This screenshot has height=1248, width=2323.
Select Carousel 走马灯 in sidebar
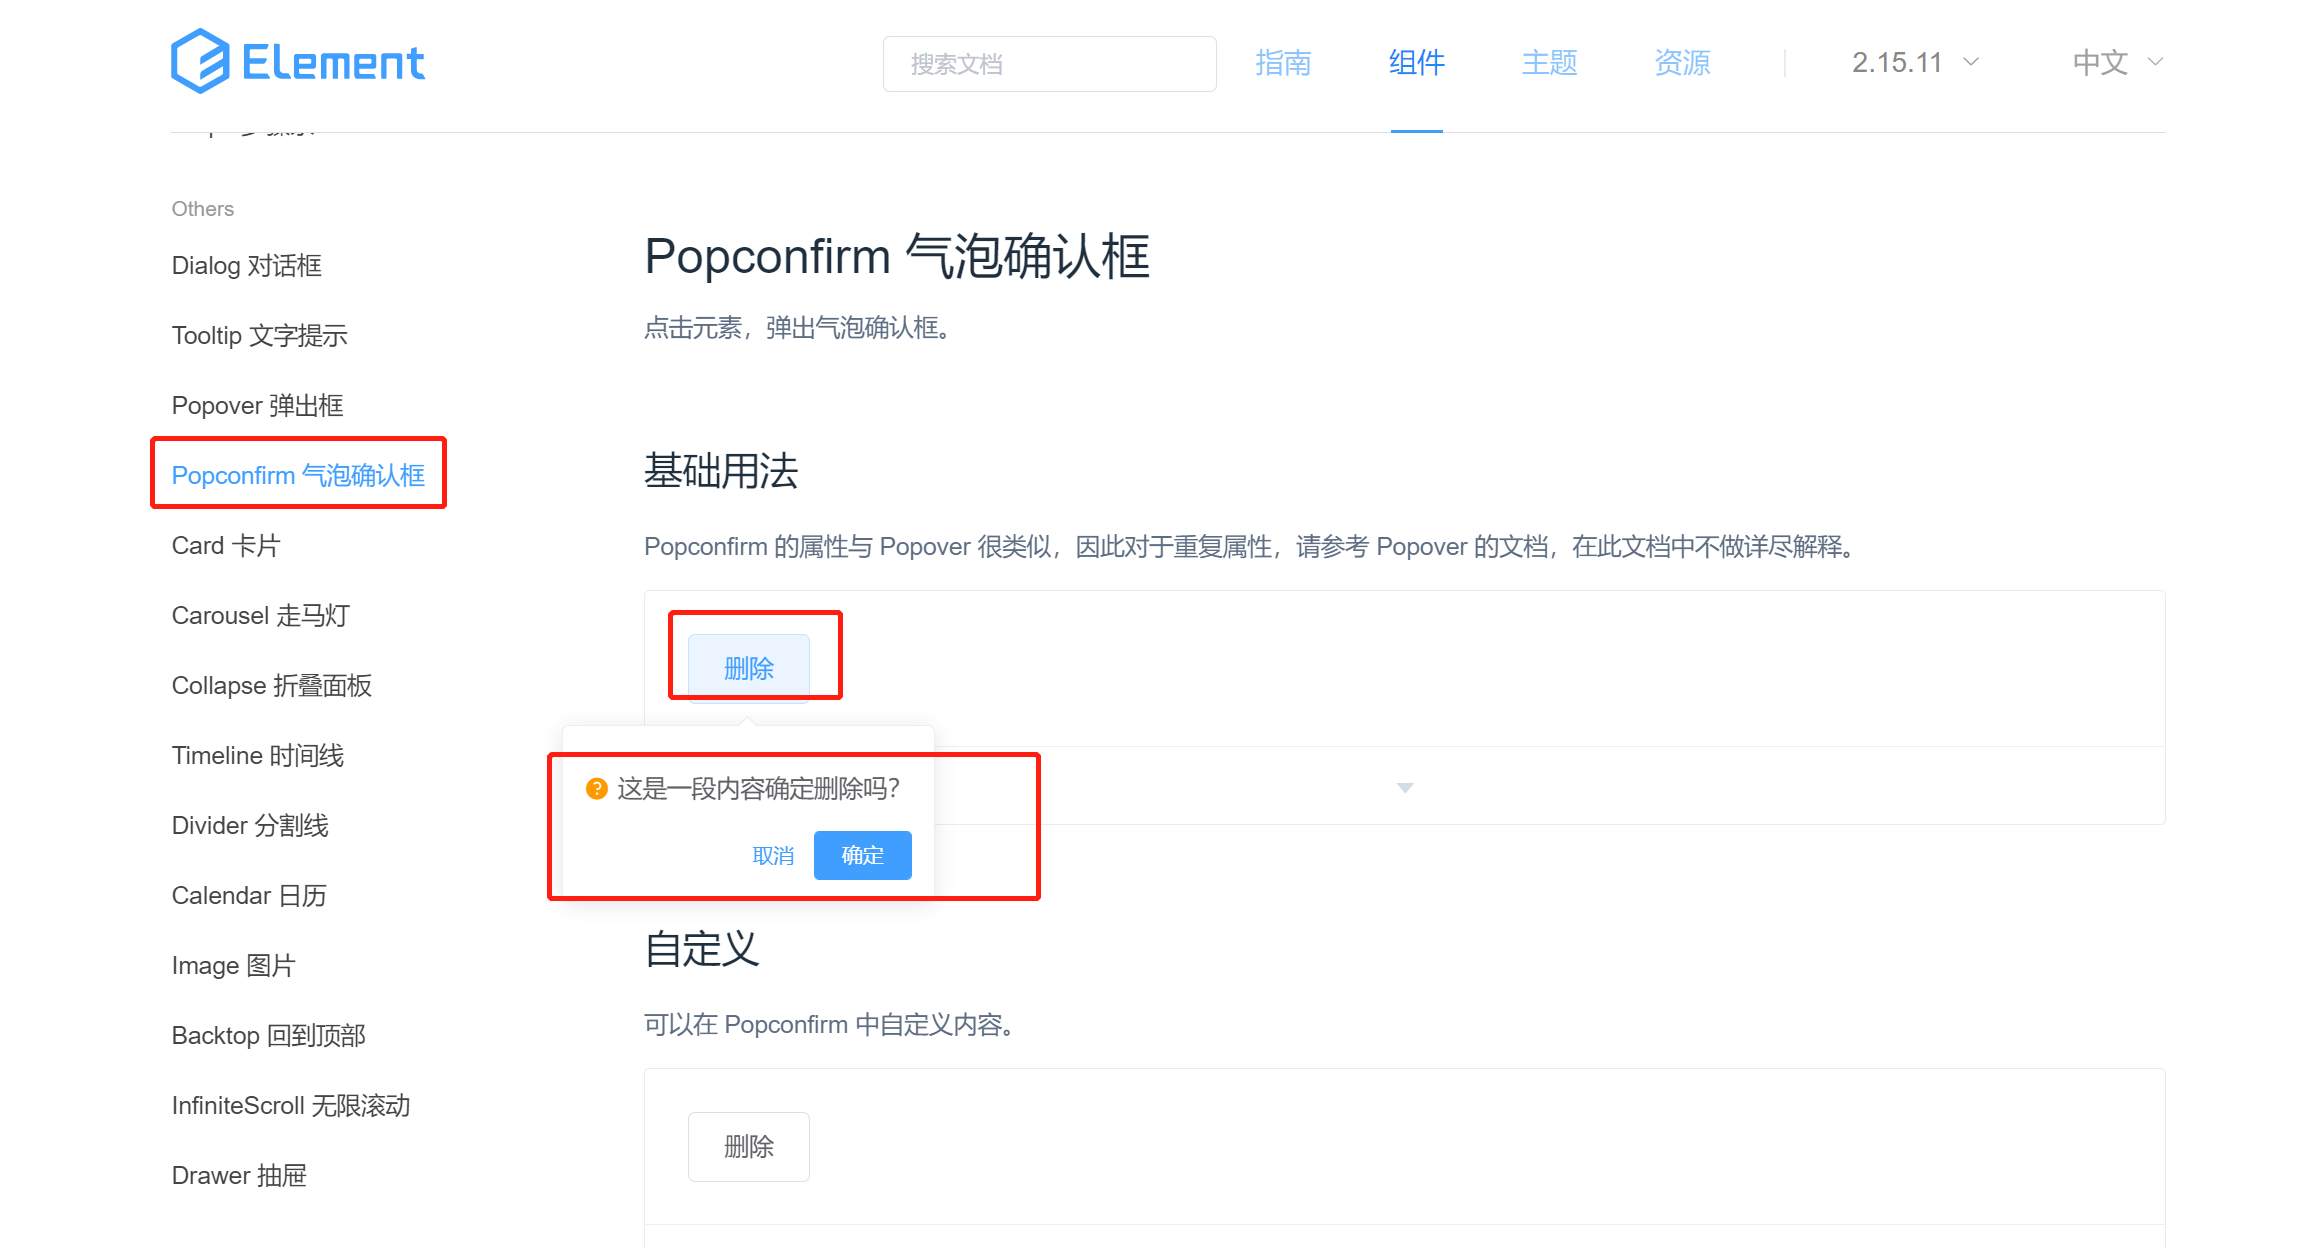coord(260,616)
